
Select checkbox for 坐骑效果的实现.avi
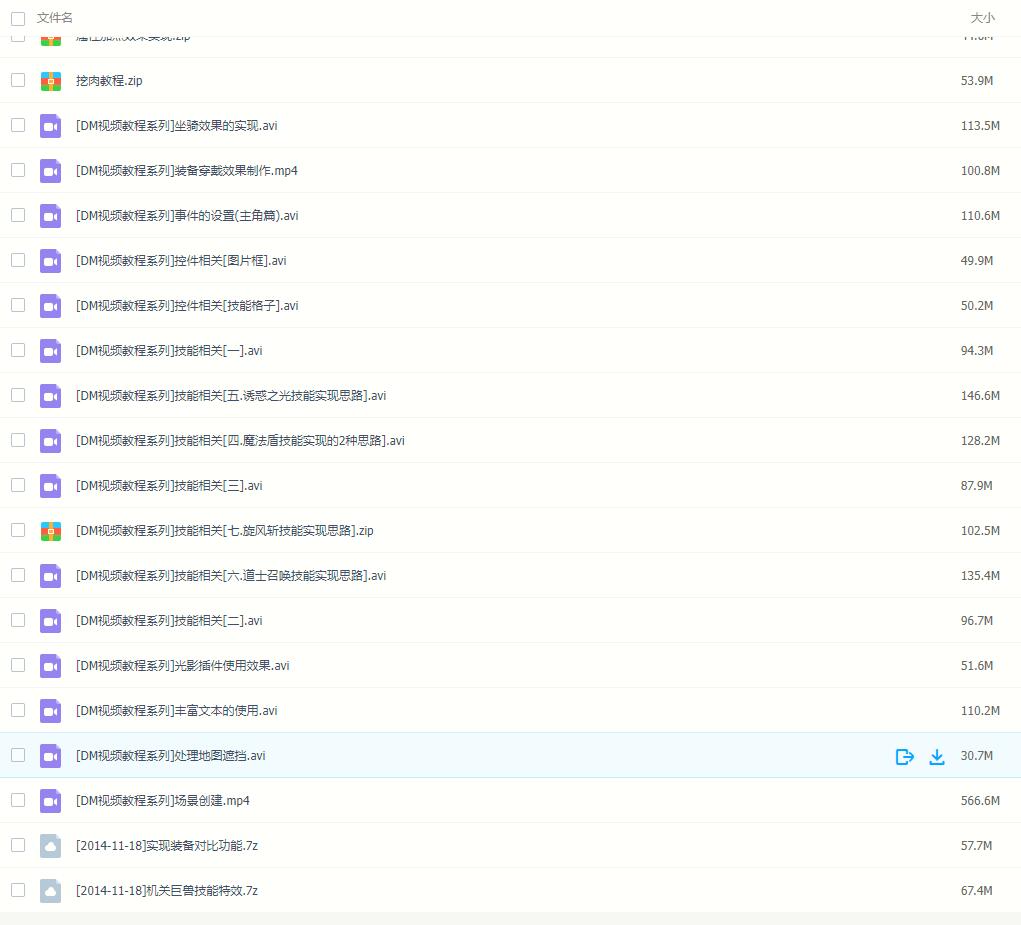click(x=18, y=124)
